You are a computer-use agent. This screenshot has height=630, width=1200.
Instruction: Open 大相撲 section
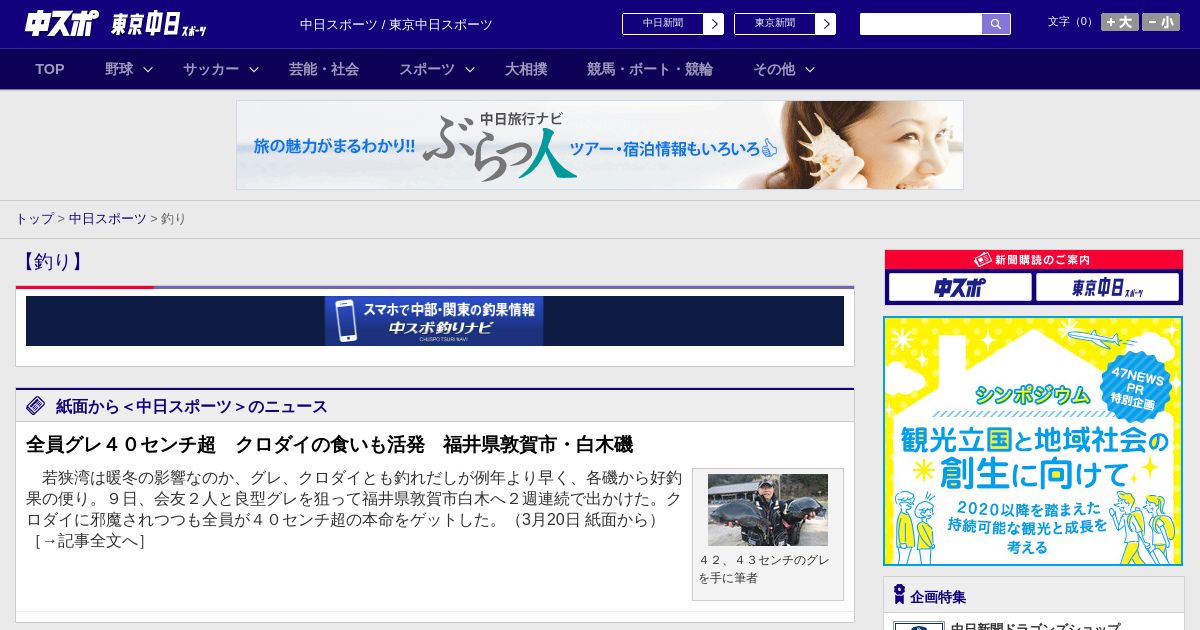coord(526,69)
